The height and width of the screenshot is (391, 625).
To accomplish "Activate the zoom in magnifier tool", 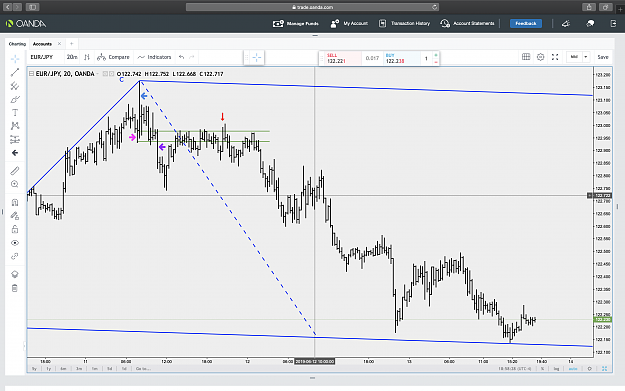I will pyautogui.click(x=15, y=184).
